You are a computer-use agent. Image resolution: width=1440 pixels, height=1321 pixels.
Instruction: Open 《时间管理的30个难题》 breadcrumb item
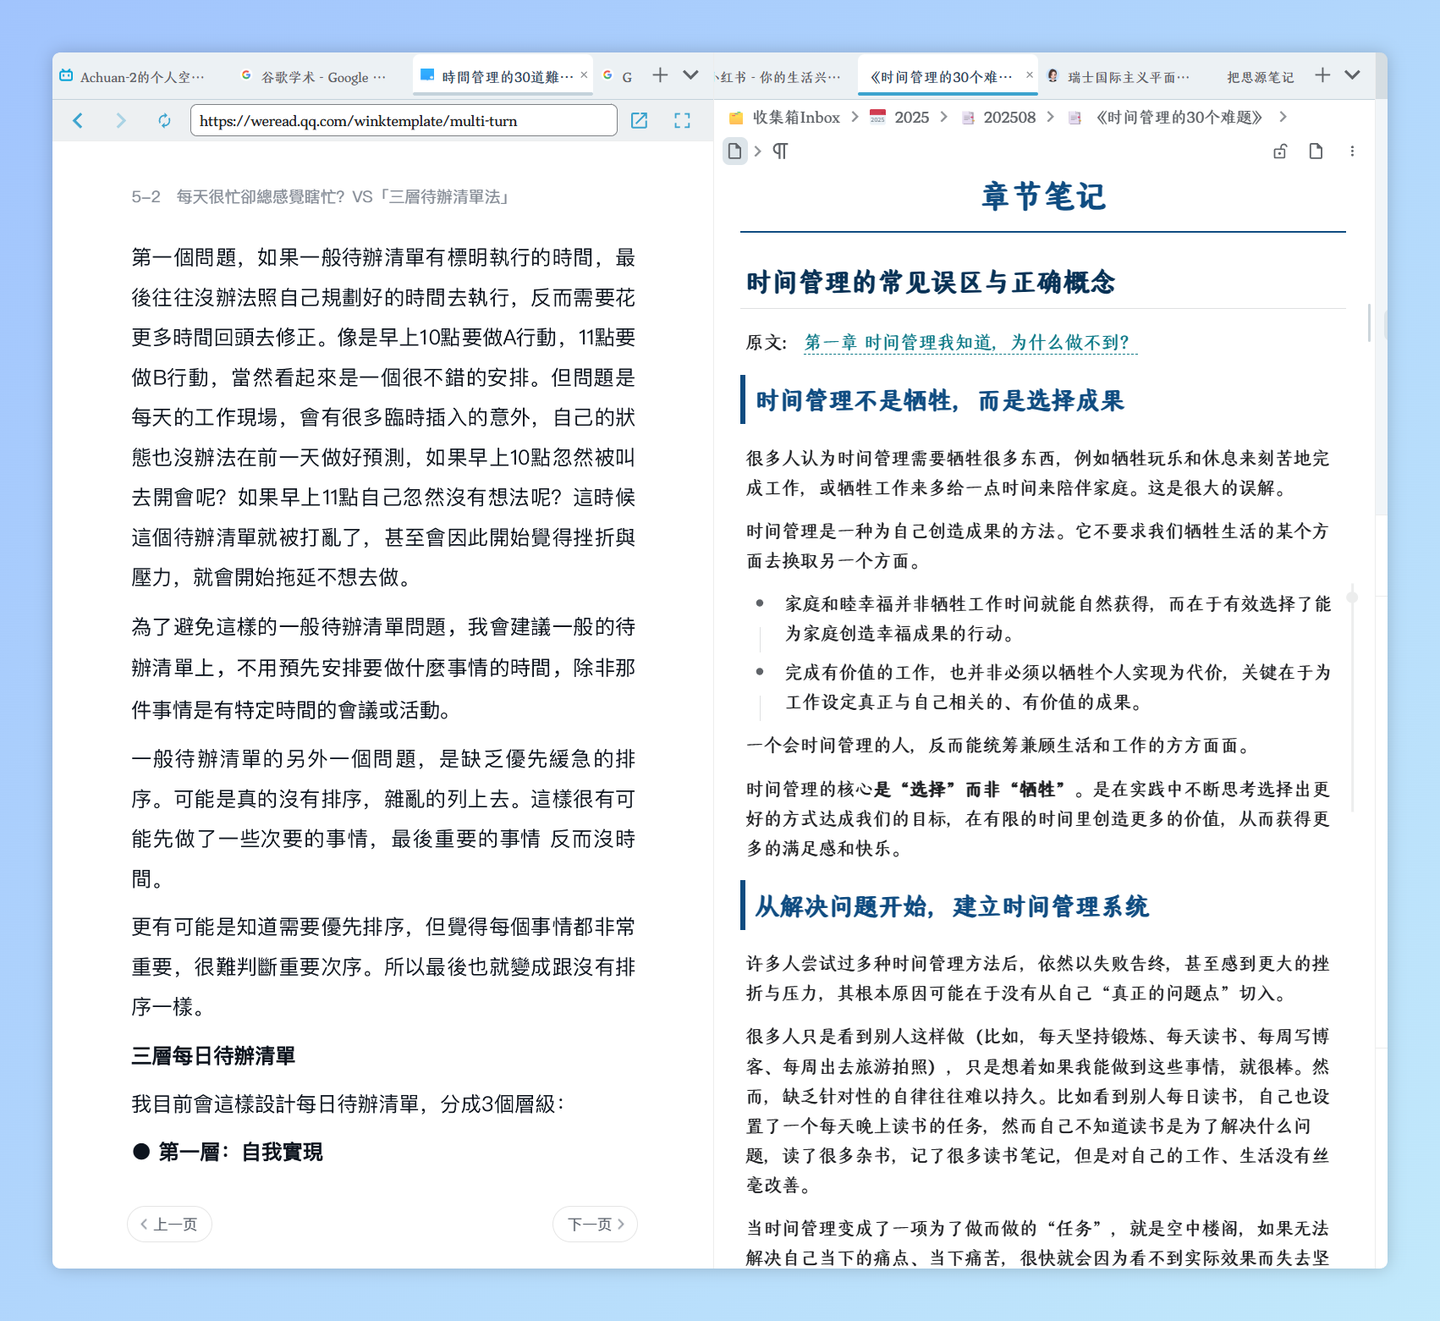(1179, 118)
